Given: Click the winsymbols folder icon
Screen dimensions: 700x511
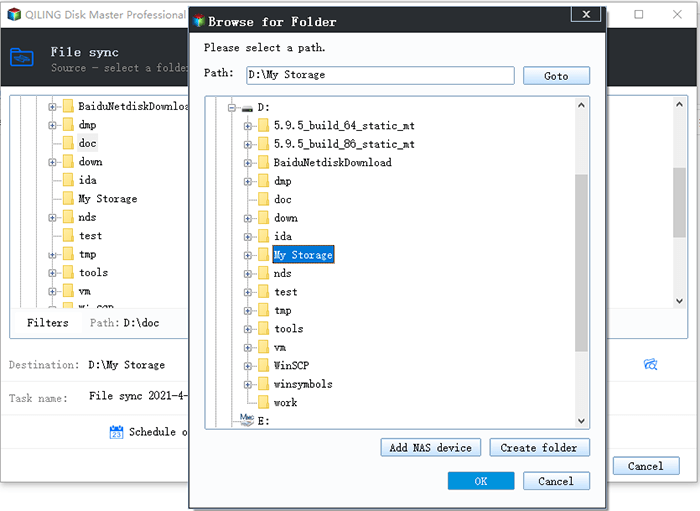Looking at the screenshot, I should point(264,384).
